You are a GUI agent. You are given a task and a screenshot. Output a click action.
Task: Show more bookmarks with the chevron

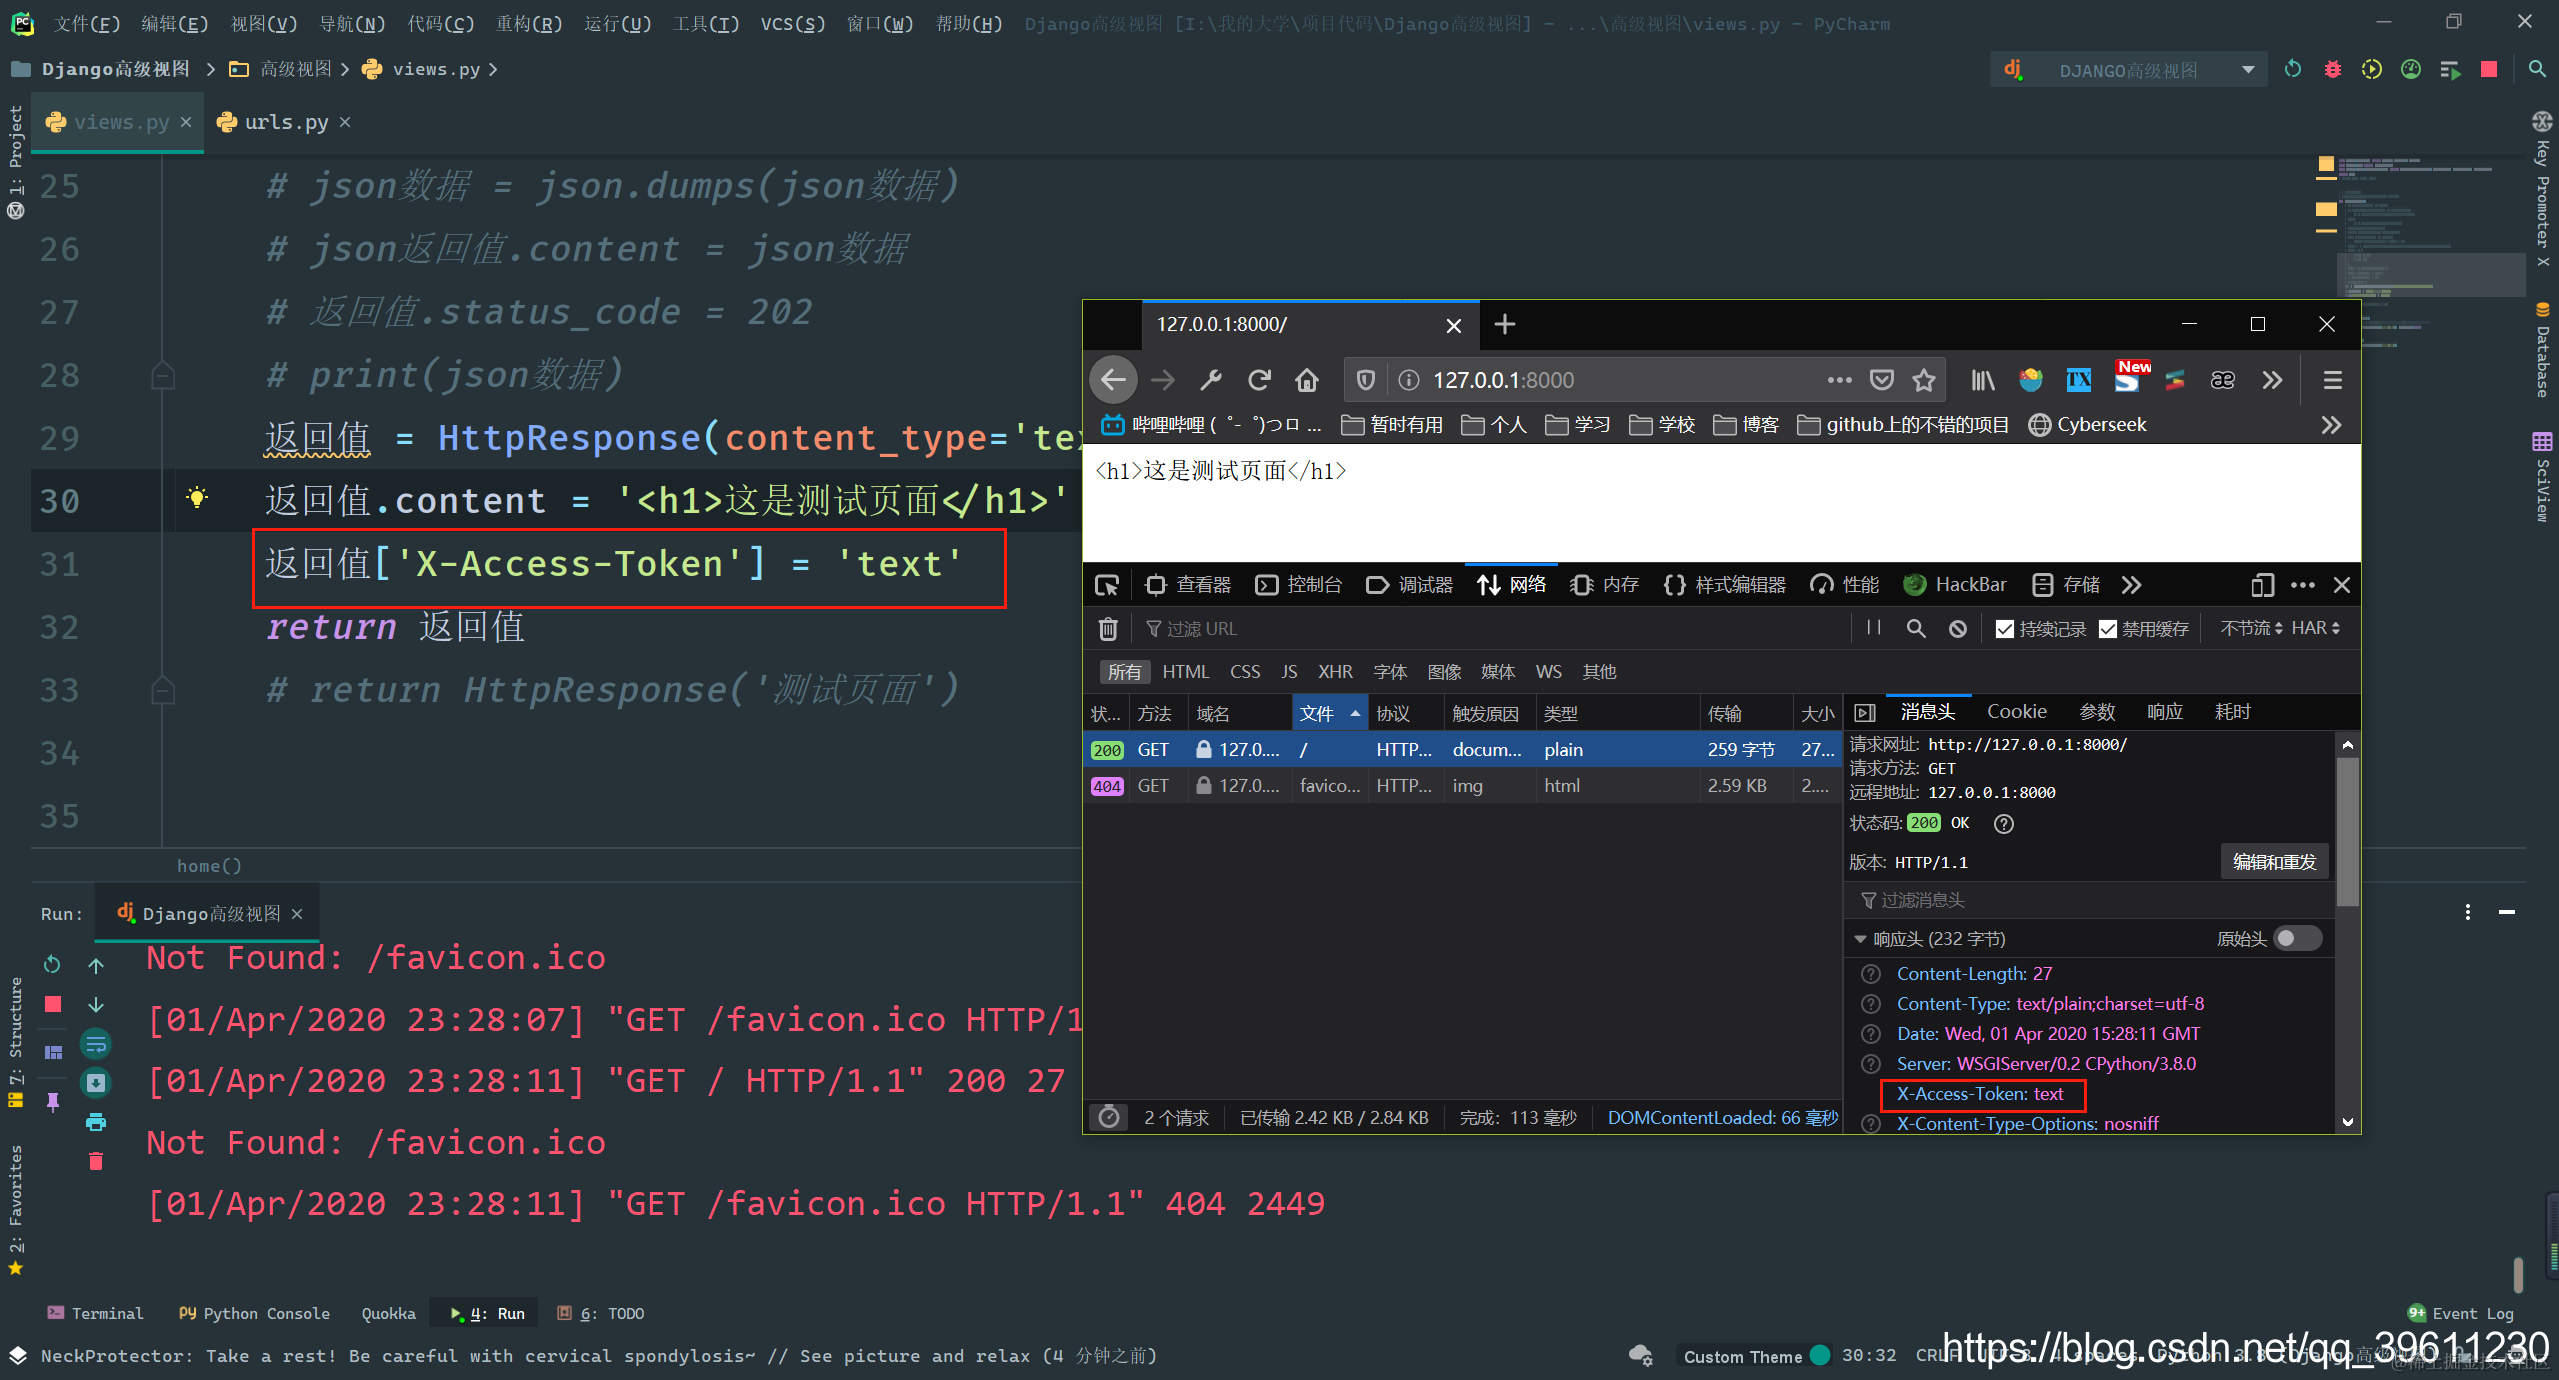pos(2331,425)
